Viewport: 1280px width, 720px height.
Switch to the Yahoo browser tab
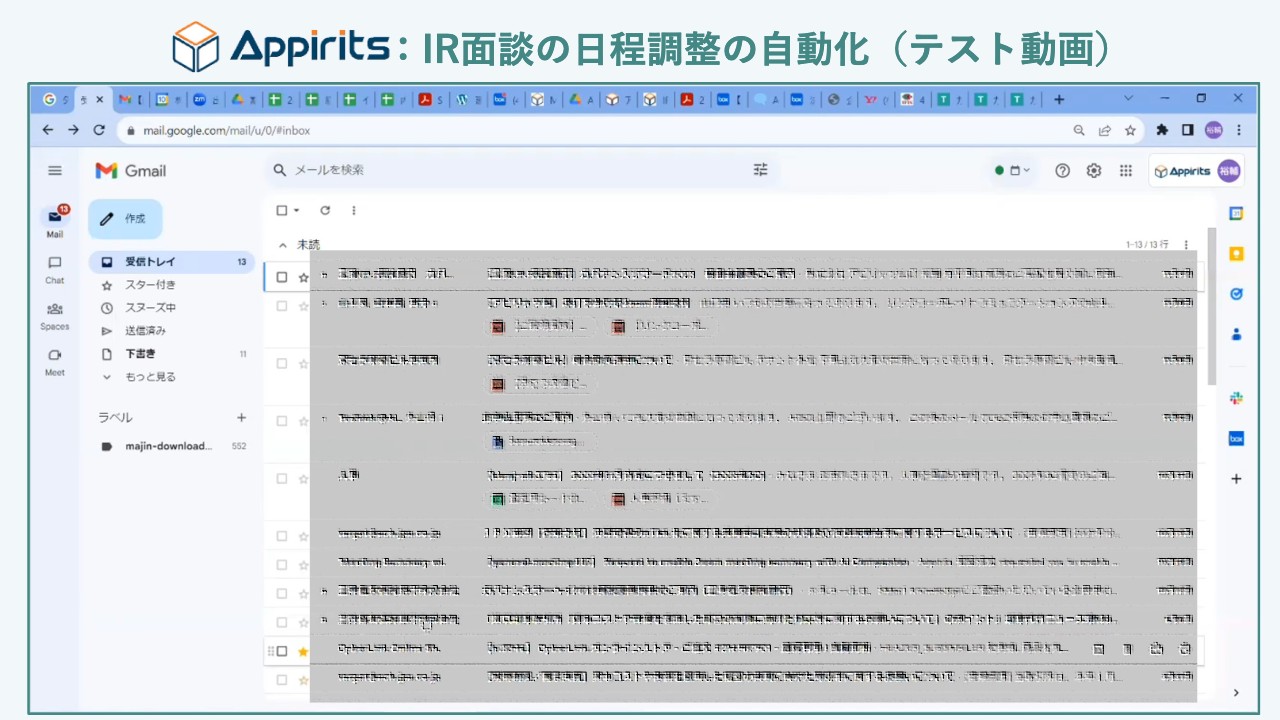coord(876,99)
